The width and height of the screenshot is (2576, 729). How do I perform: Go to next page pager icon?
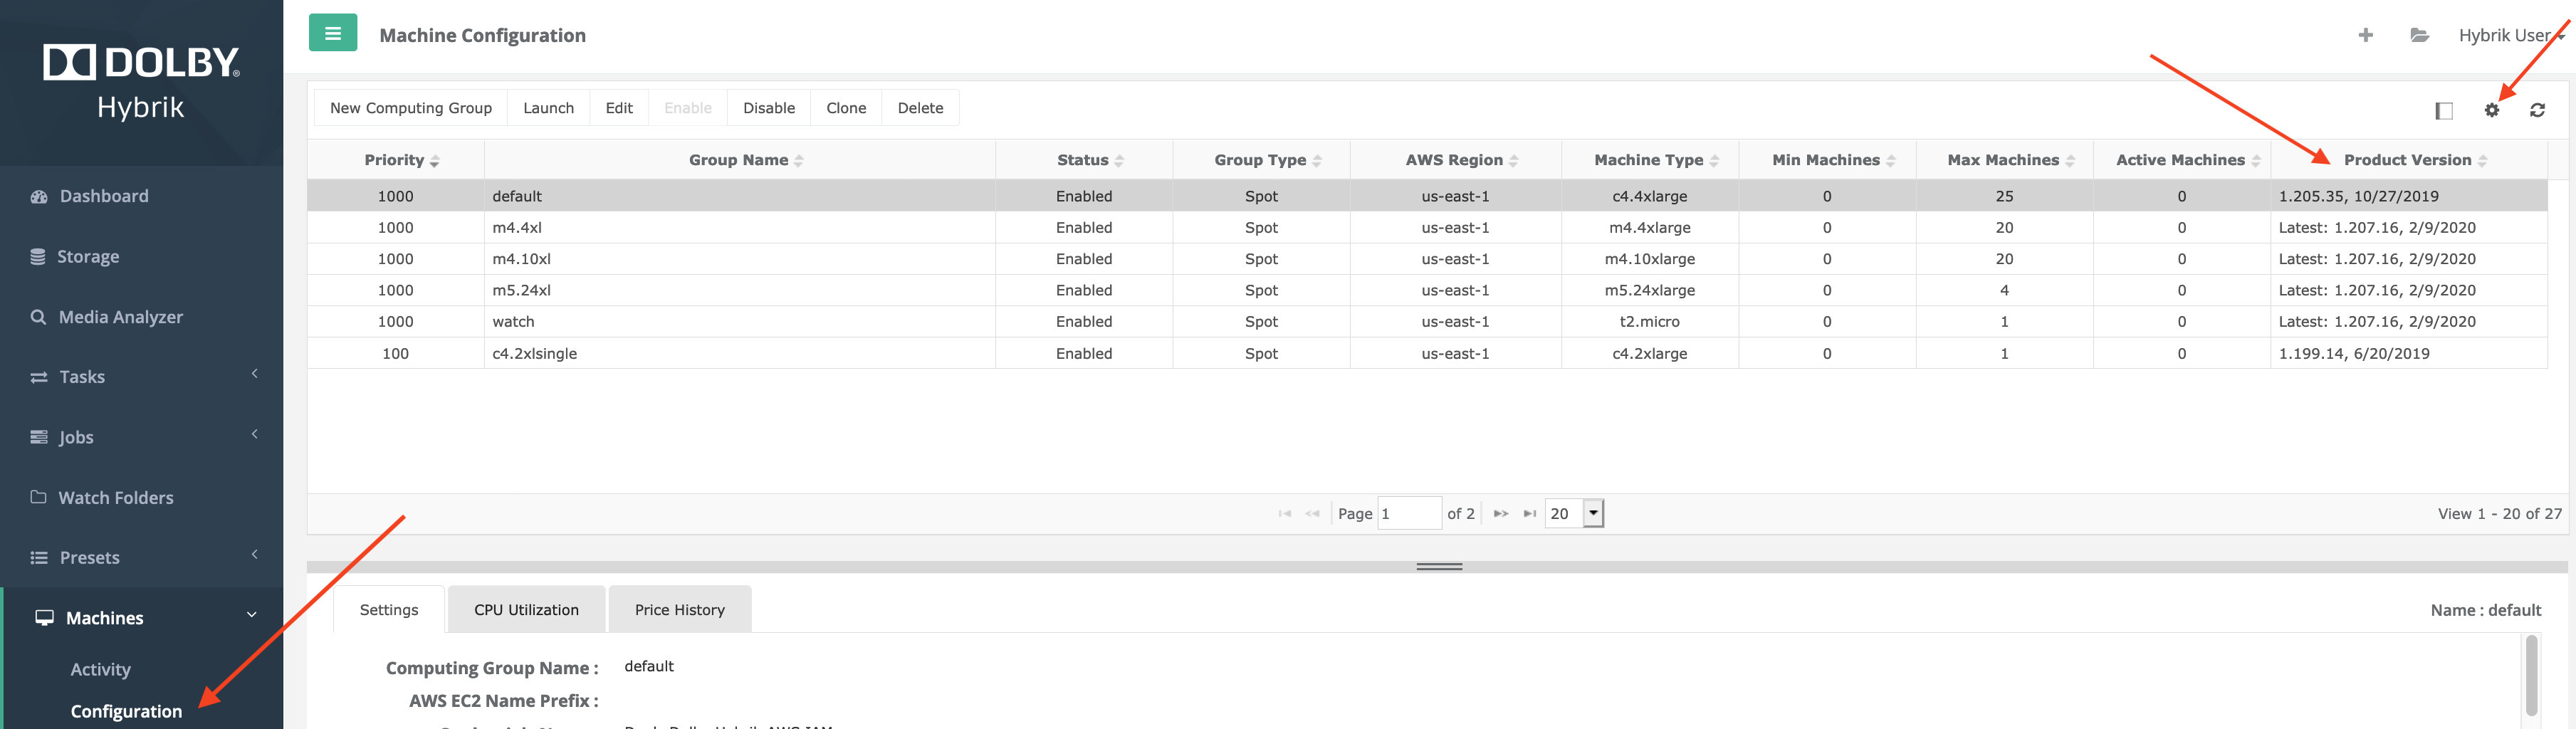(x=1500, y=514)
